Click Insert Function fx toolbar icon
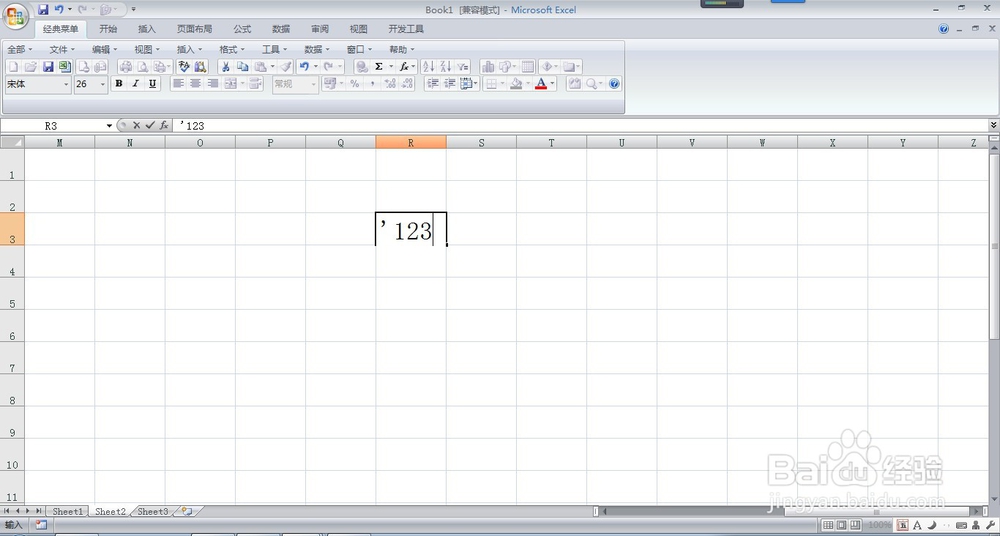 pos(404,66)
